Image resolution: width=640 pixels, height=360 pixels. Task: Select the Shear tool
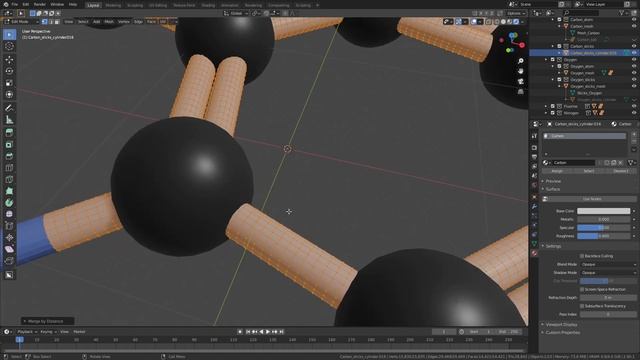(9, 249)
